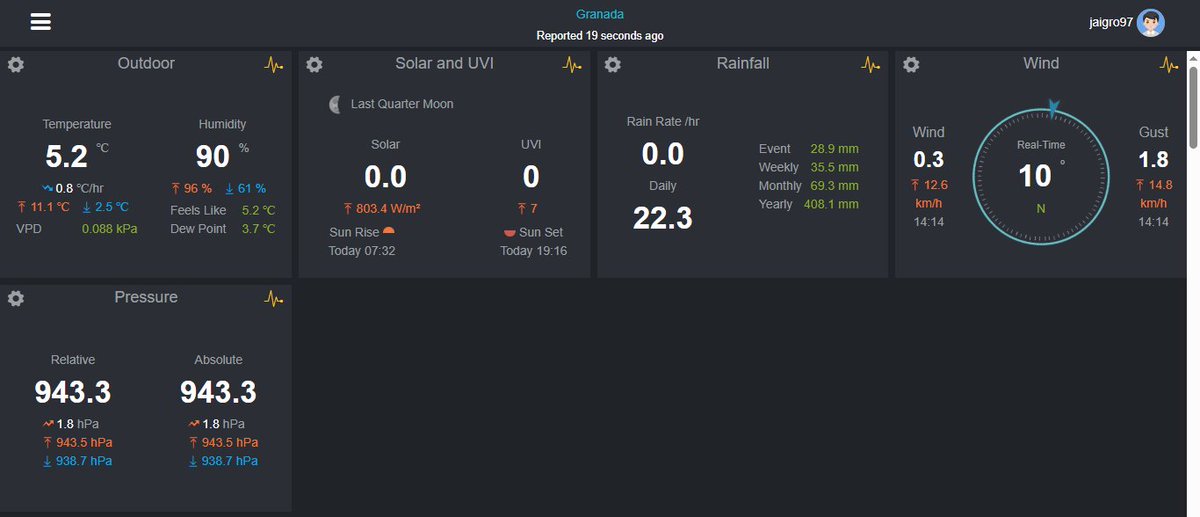Click the sunset icon
1200x517 pixels.
tap(509, 233)
